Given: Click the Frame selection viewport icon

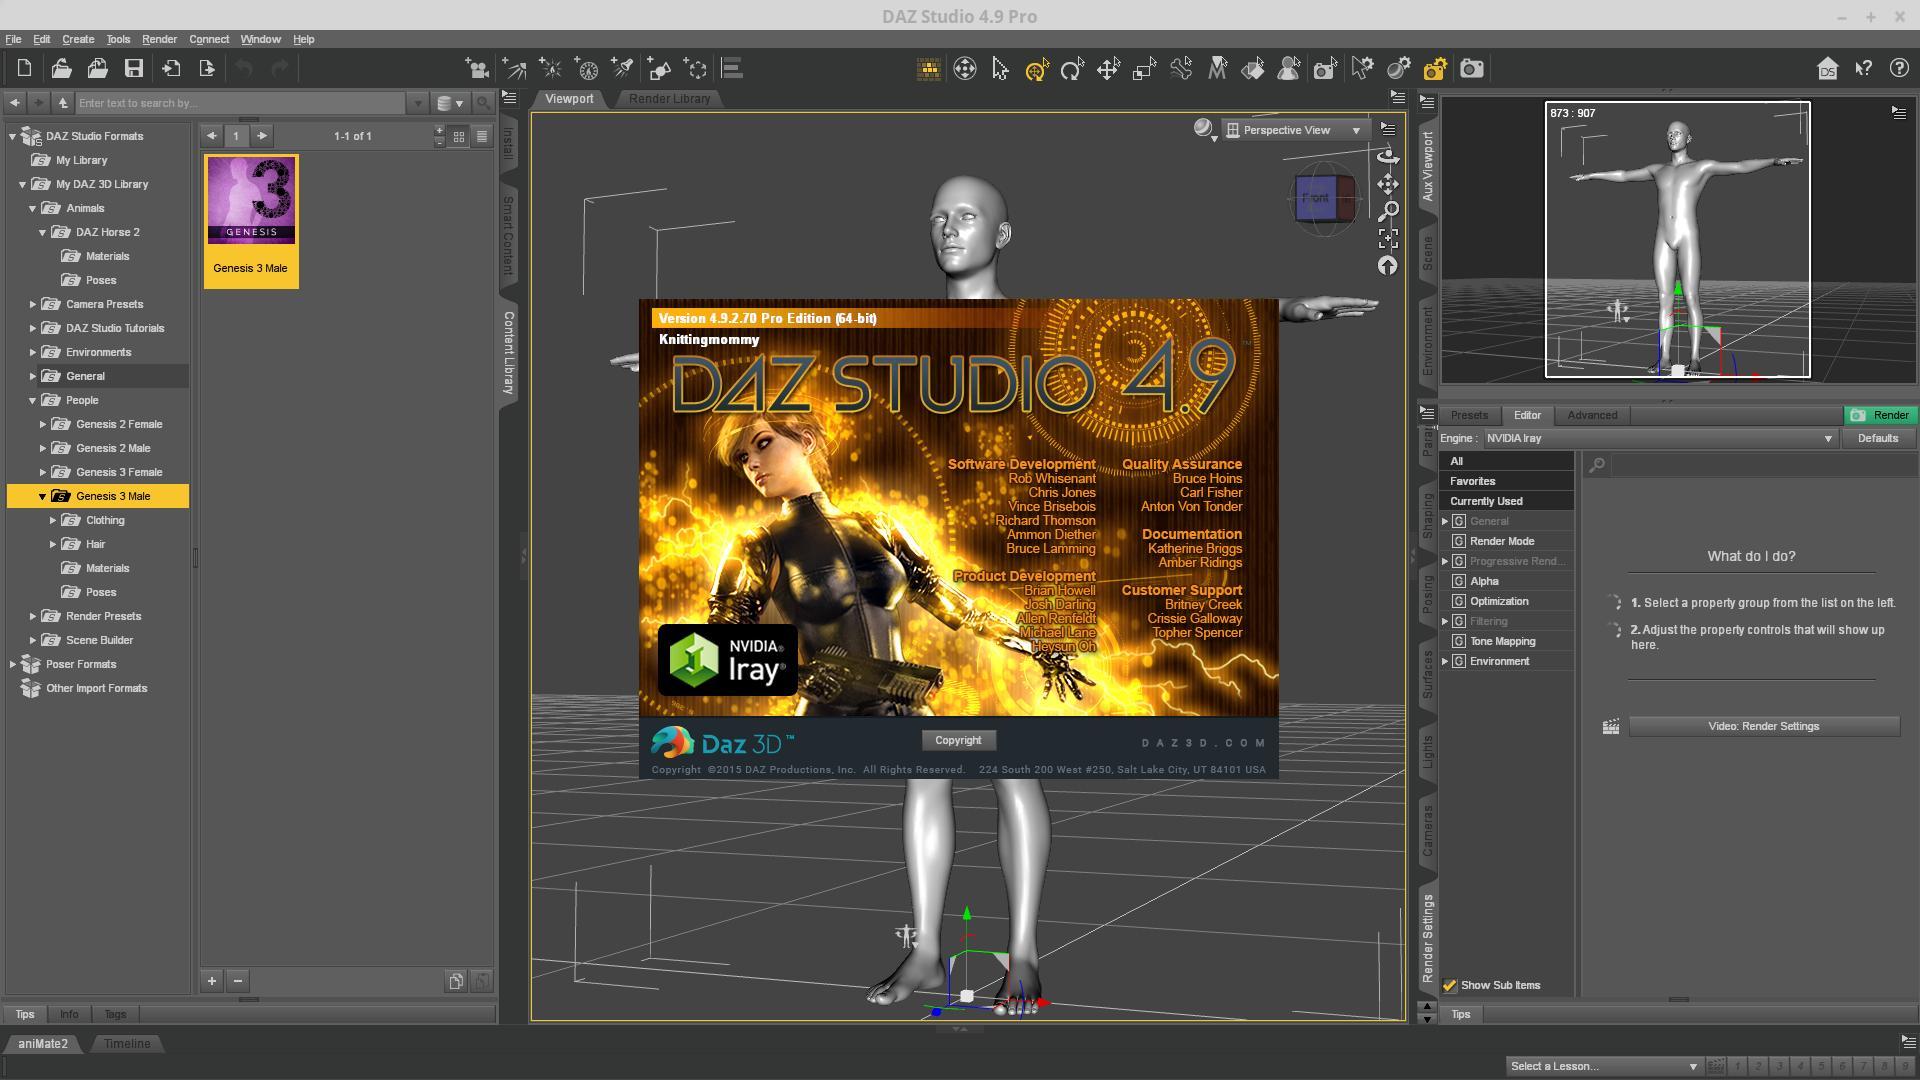Looking at the screenshot, I should pos(1388,239).
